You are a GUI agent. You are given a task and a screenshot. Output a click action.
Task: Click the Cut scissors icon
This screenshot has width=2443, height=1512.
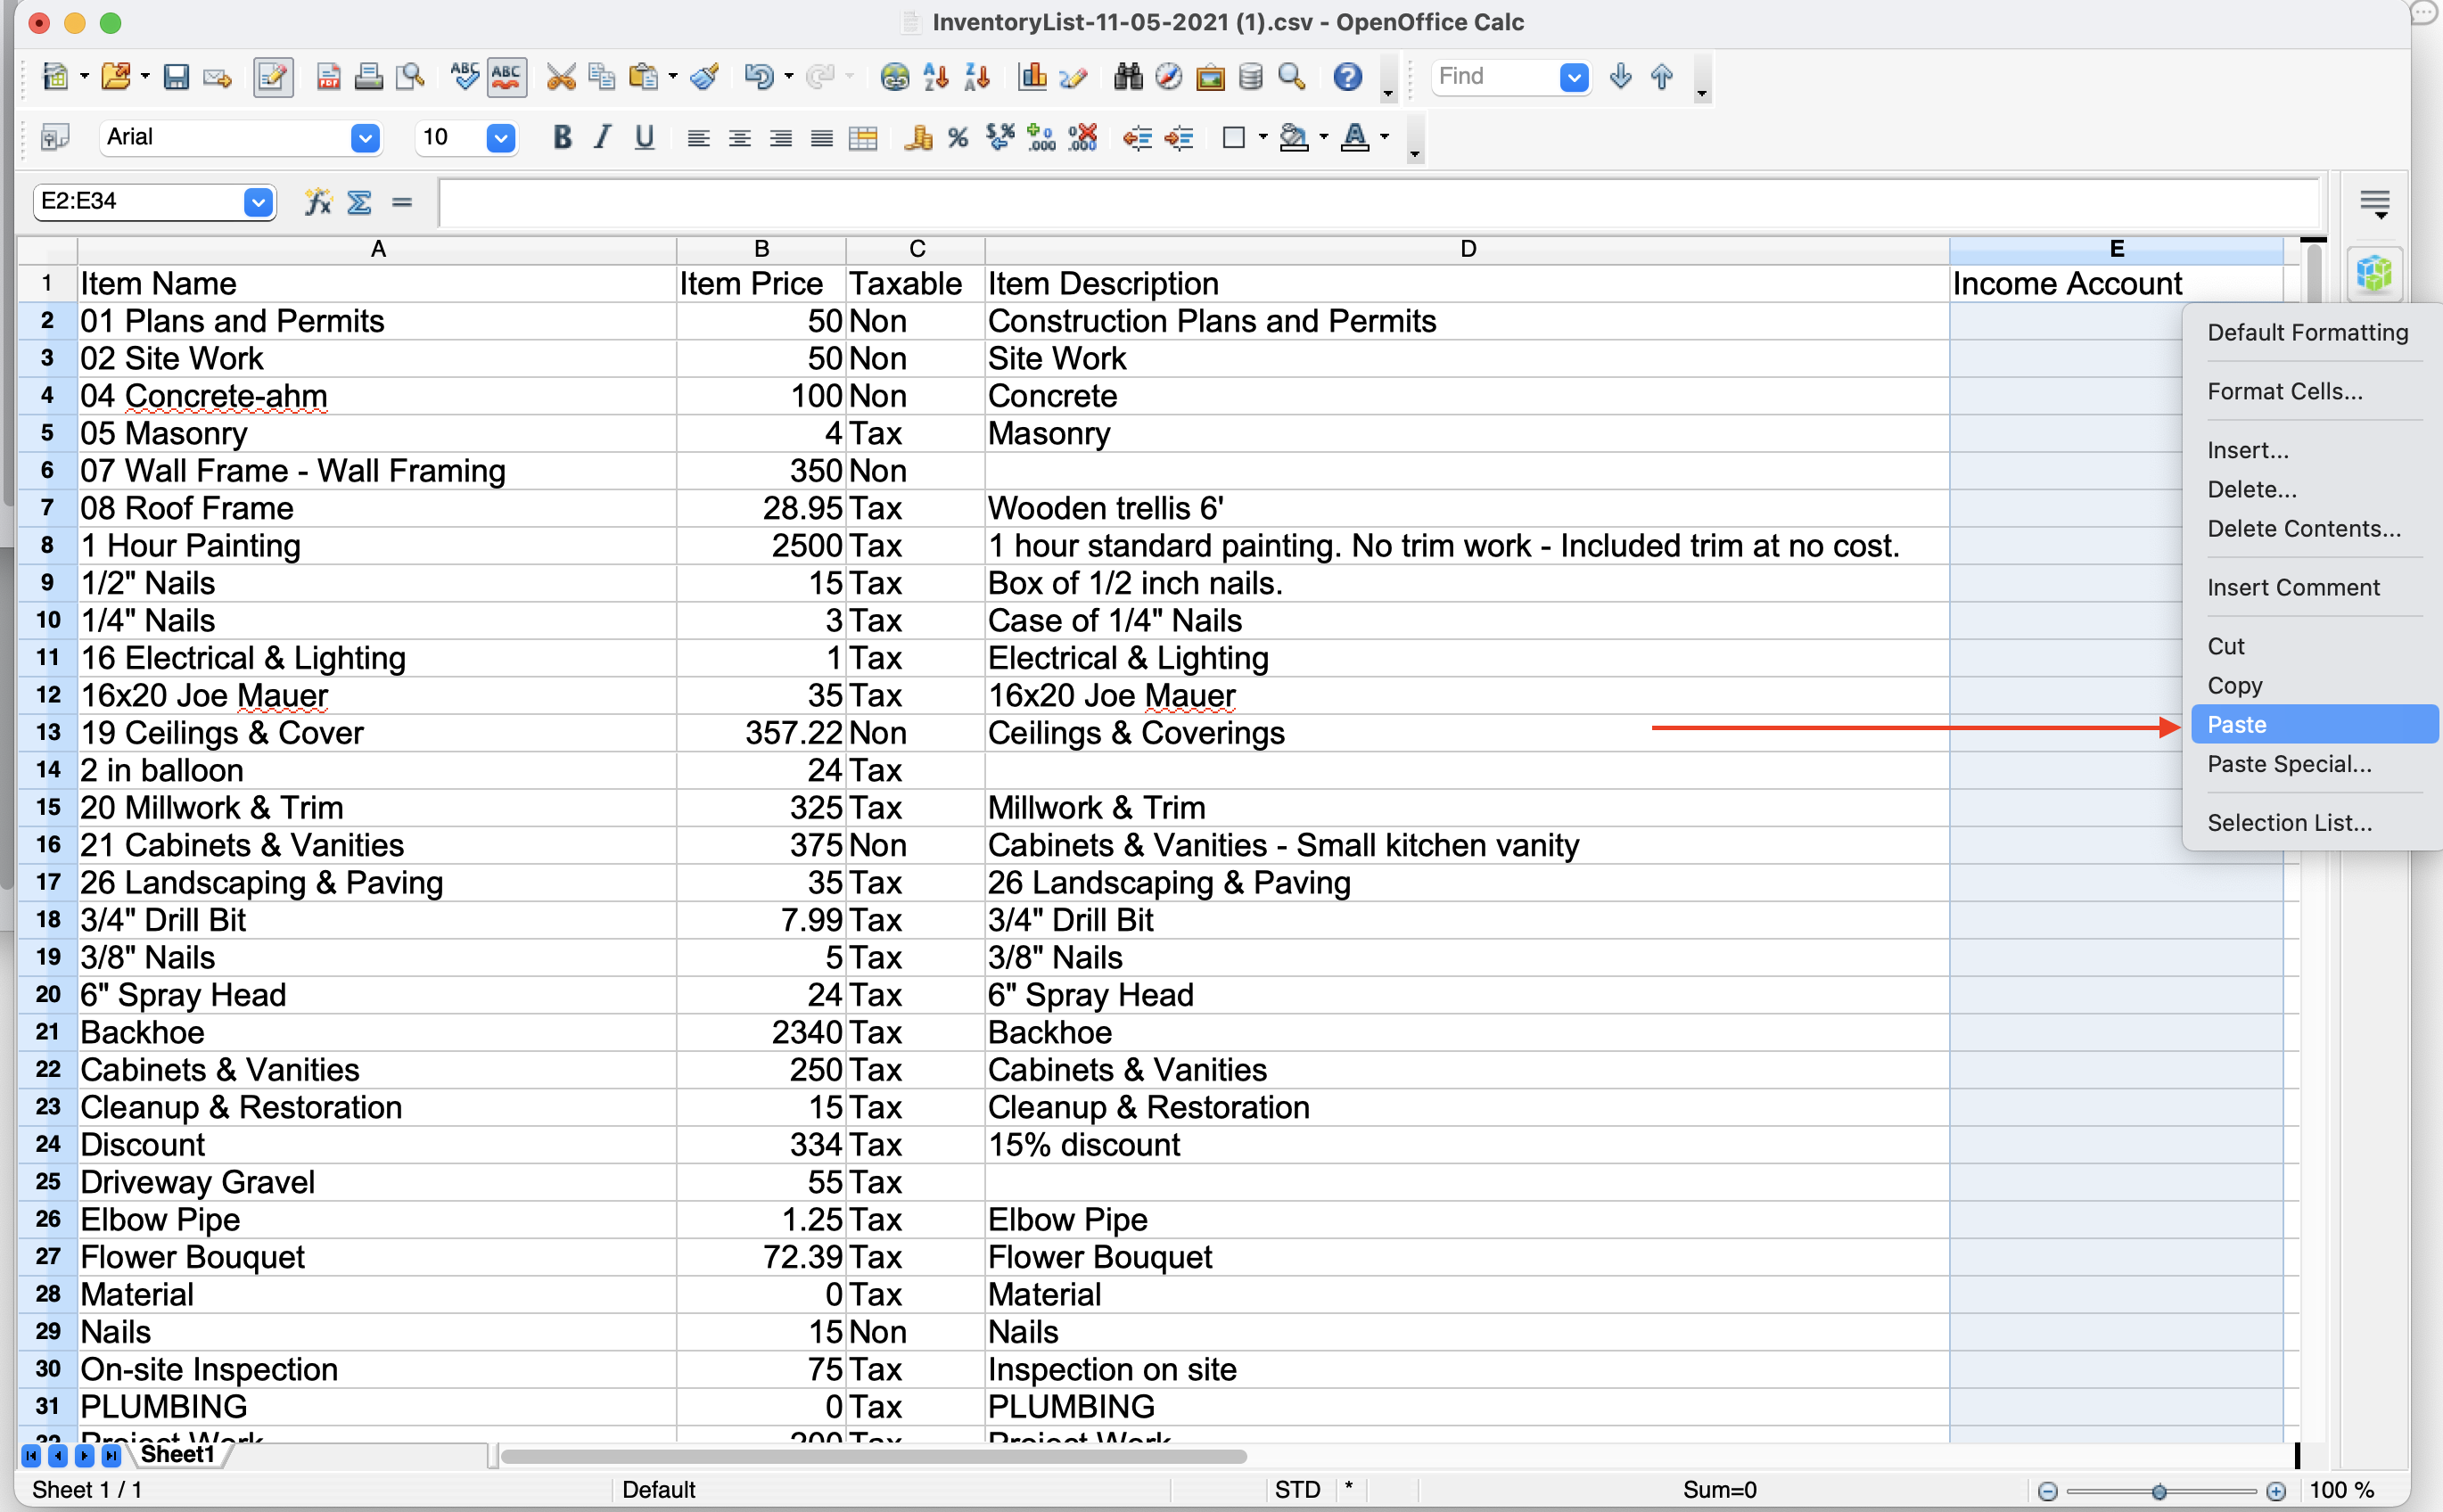(x=561, y=77)
